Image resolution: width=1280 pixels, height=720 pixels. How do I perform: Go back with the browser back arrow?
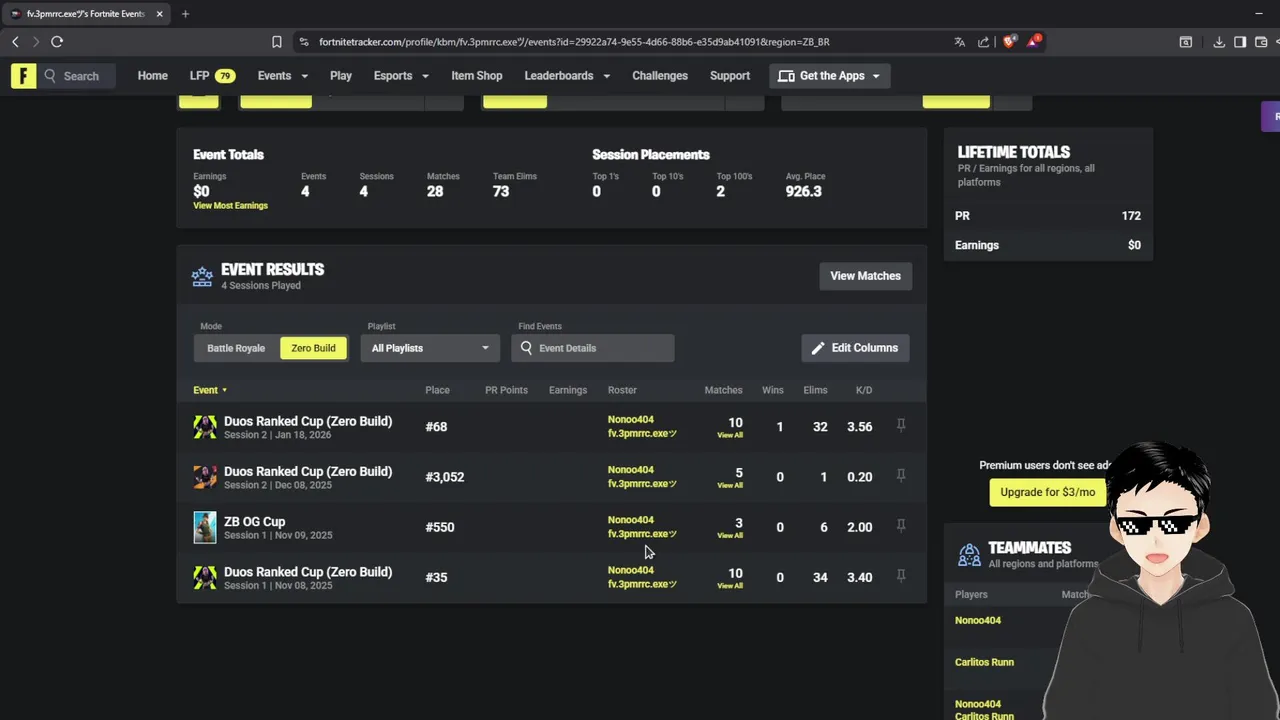click(15, 42)
